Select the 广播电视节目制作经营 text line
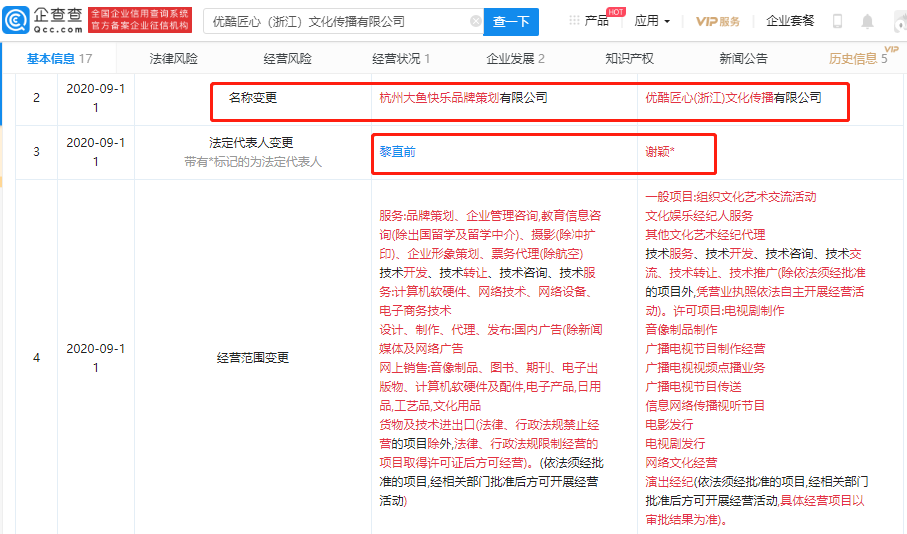 click(x=705, y=348)
